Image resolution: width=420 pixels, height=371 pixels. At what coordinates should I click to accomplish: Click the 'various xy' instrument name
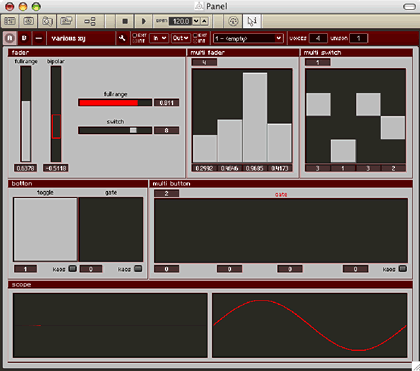68,38
